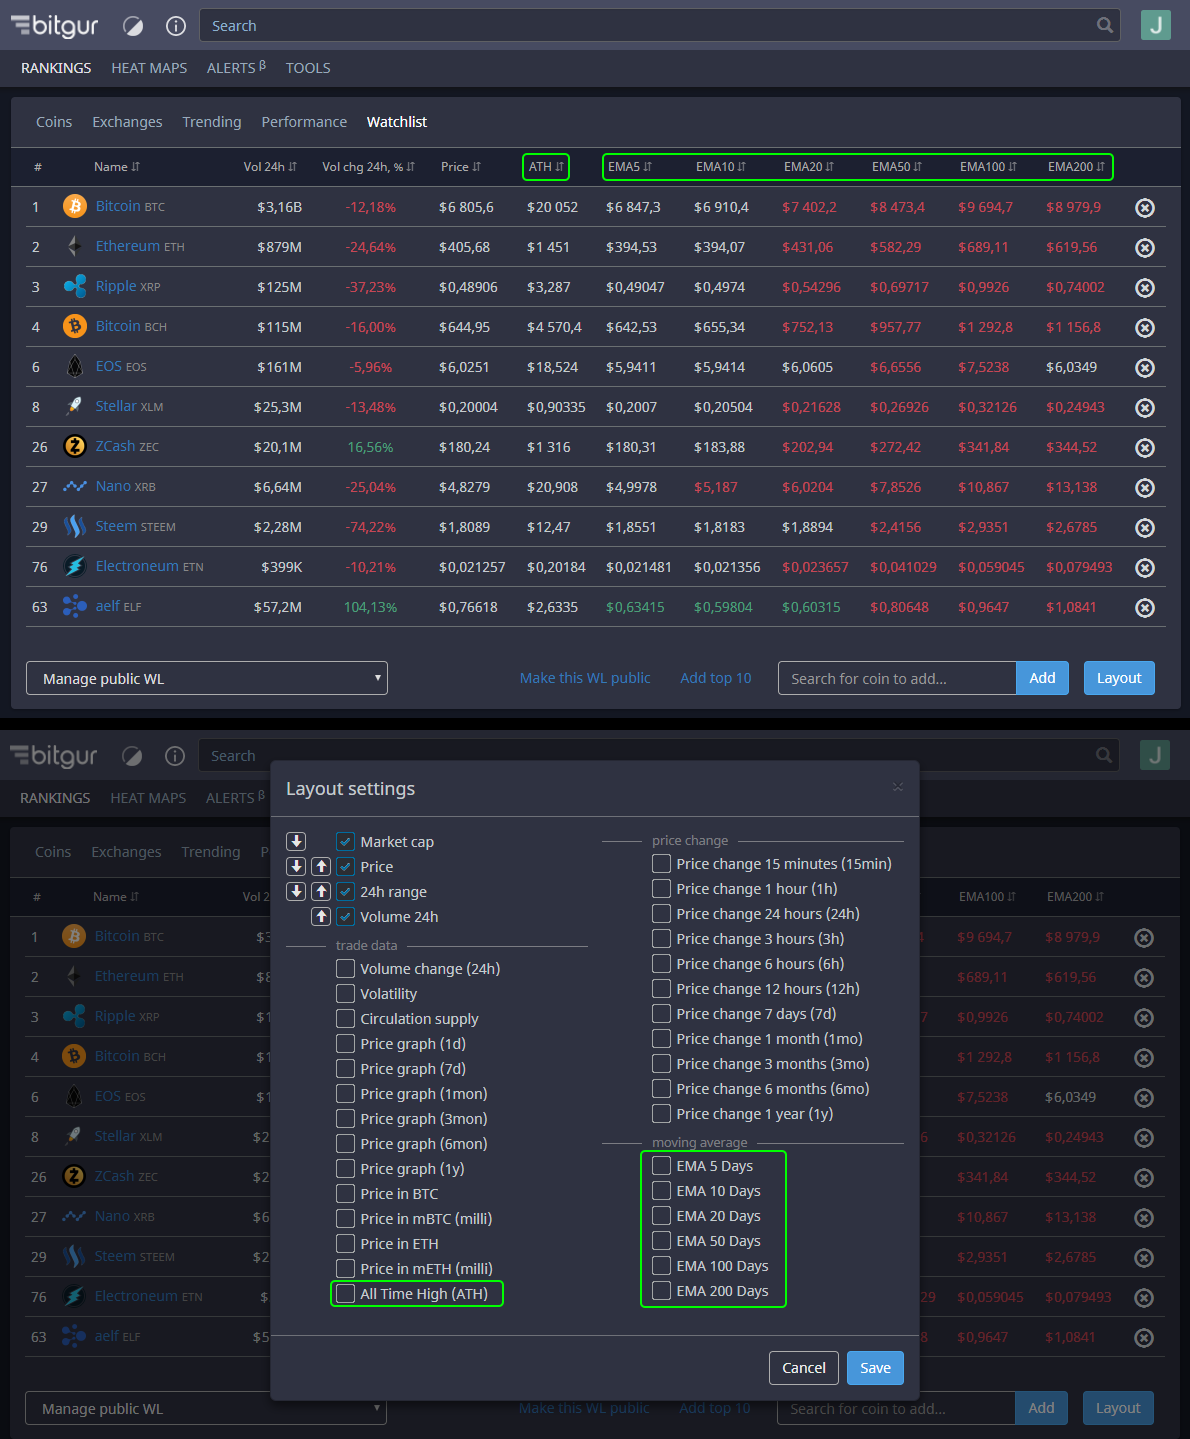Image resolution: width=1190 pixels, height=1439 pixels.
Task: Remove Electroneum row from watchlist
Action: click(x=1145, y=568)
